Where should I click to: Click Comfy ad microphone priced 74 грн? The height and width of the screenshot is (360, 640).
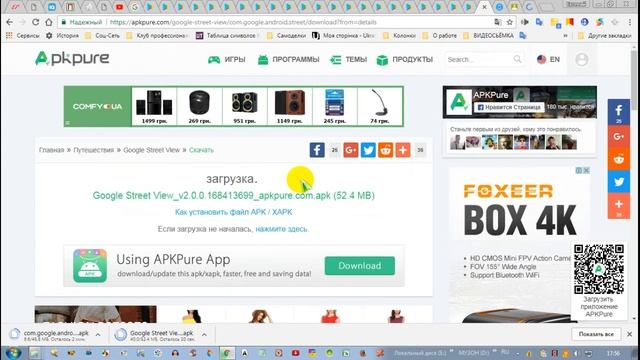click(380, 106)
